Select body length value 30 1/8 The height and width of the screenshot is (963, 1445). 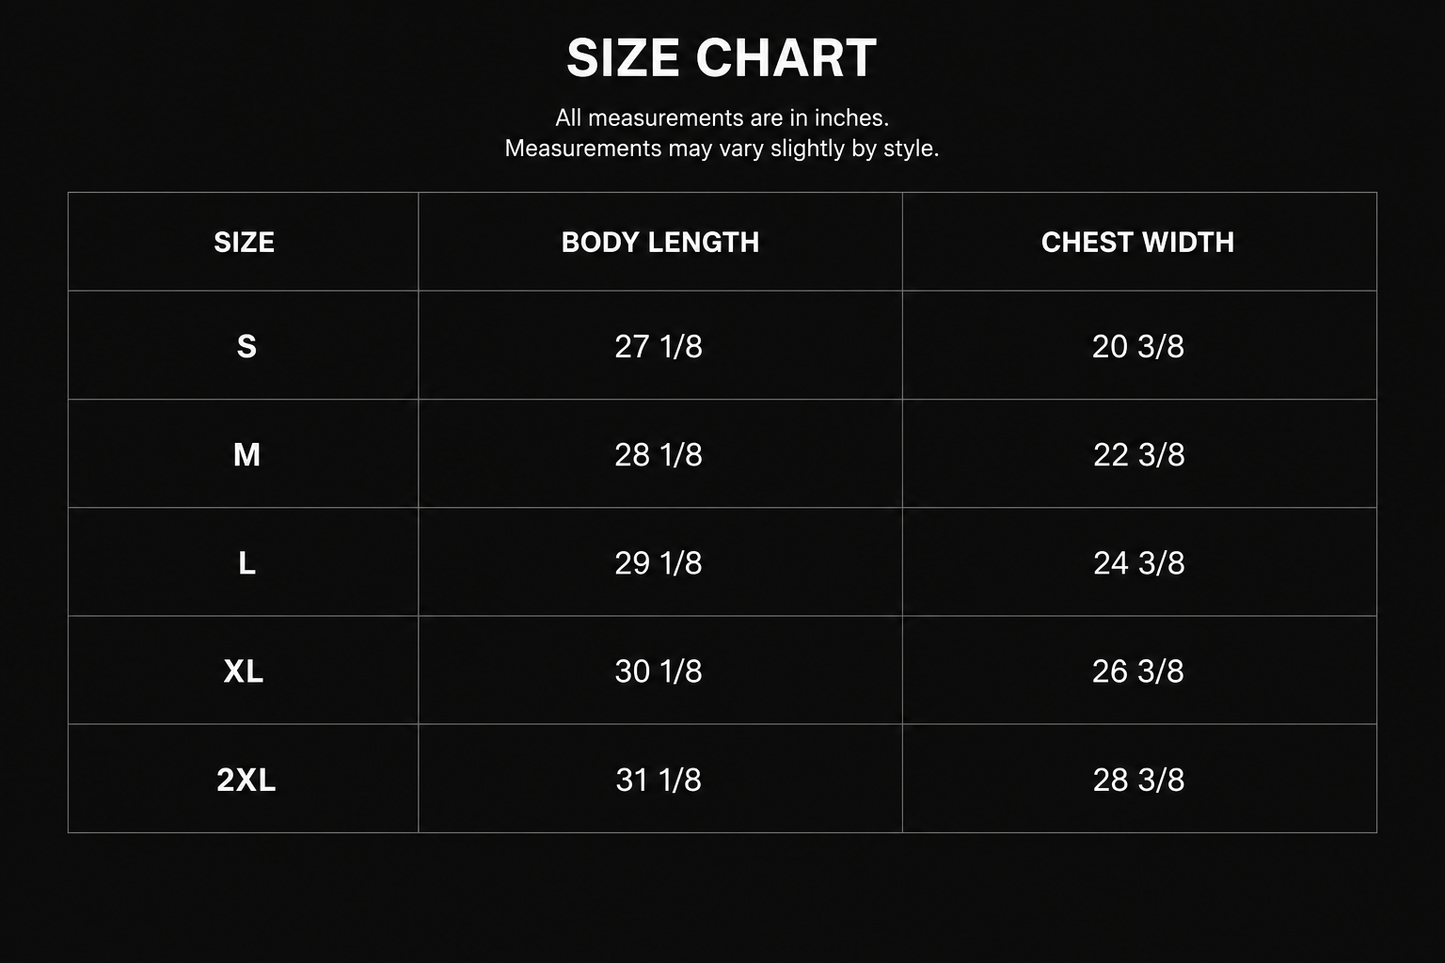coord(658,671)
